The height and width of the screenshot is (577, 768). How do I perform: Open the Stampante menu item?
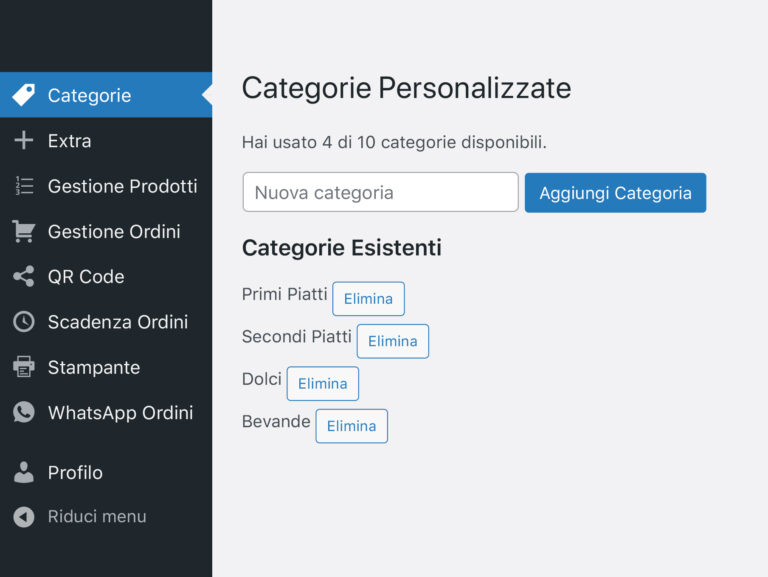pos(106,367)
